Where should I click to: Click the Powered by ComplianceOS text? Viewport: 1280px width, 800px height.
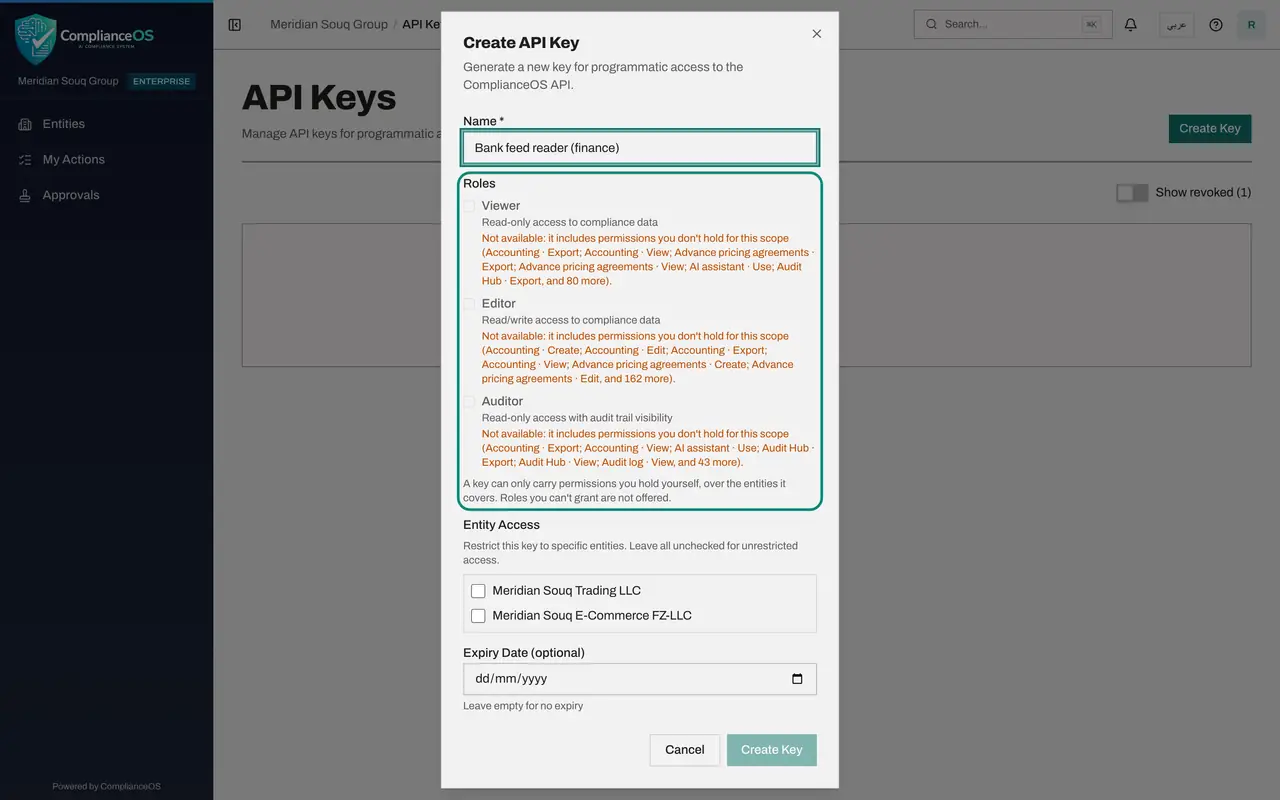pyautogui.click(x=106, y=787)
